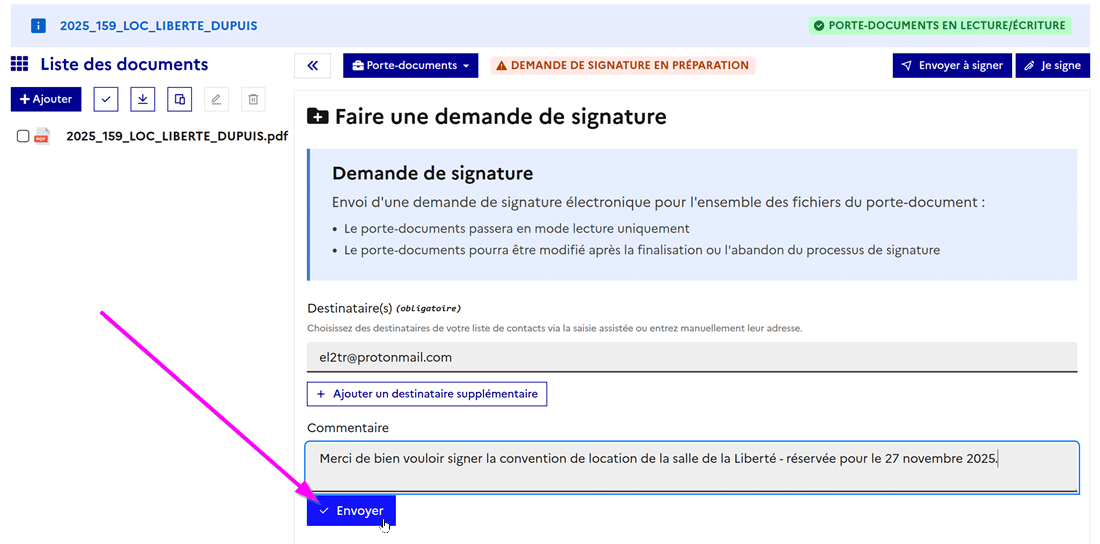Click the pencil rename icon
Viewport: 1100px width, 544px height.
tap(217, 99)
